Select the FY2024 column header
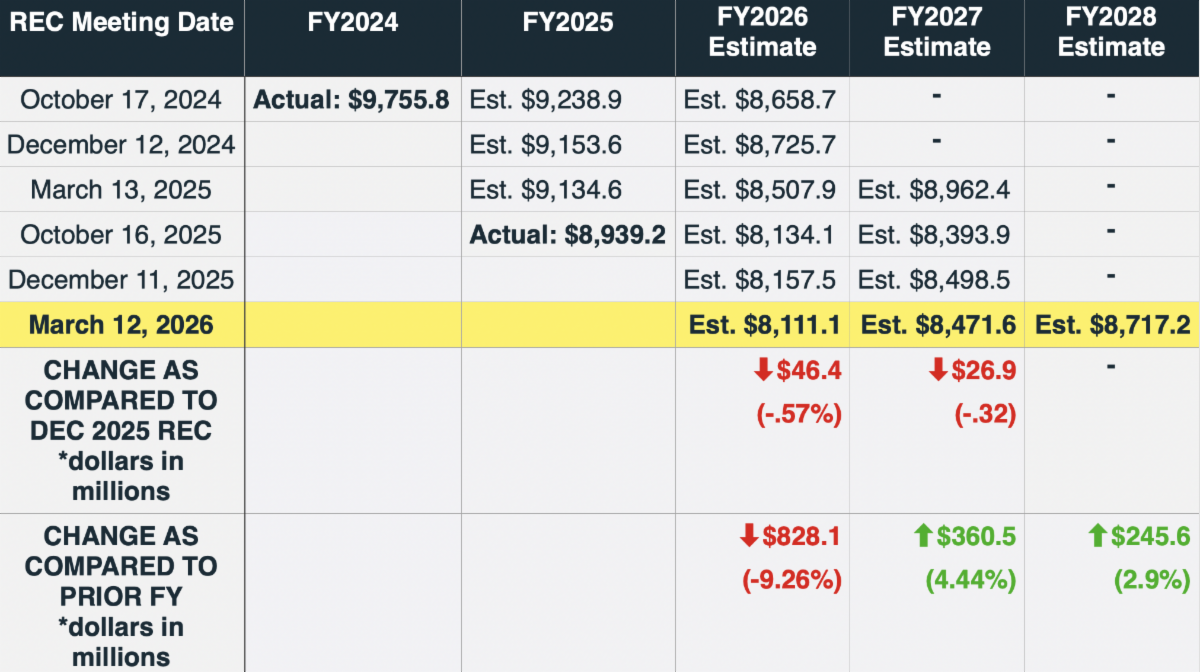 [x=352, y=22]
